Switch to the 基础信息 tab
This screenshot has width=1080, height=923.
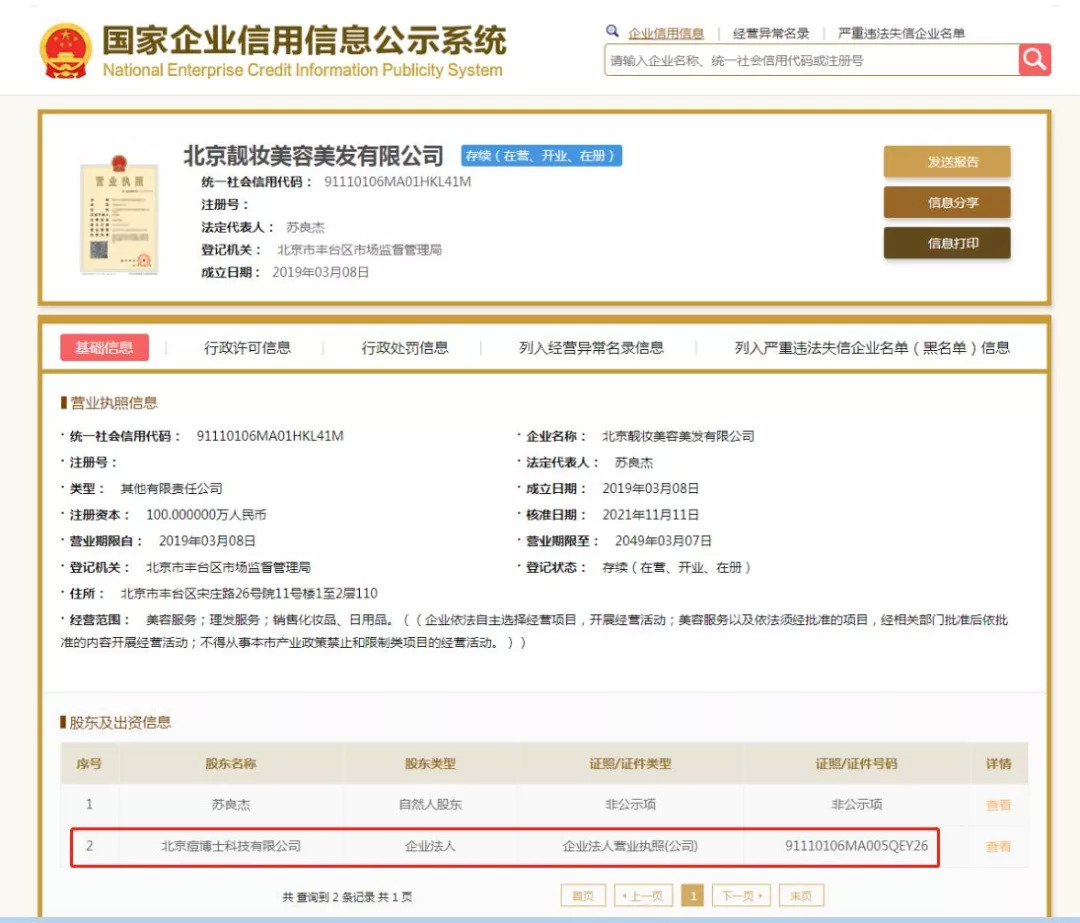pyautogui.click(x=104, y=348)
